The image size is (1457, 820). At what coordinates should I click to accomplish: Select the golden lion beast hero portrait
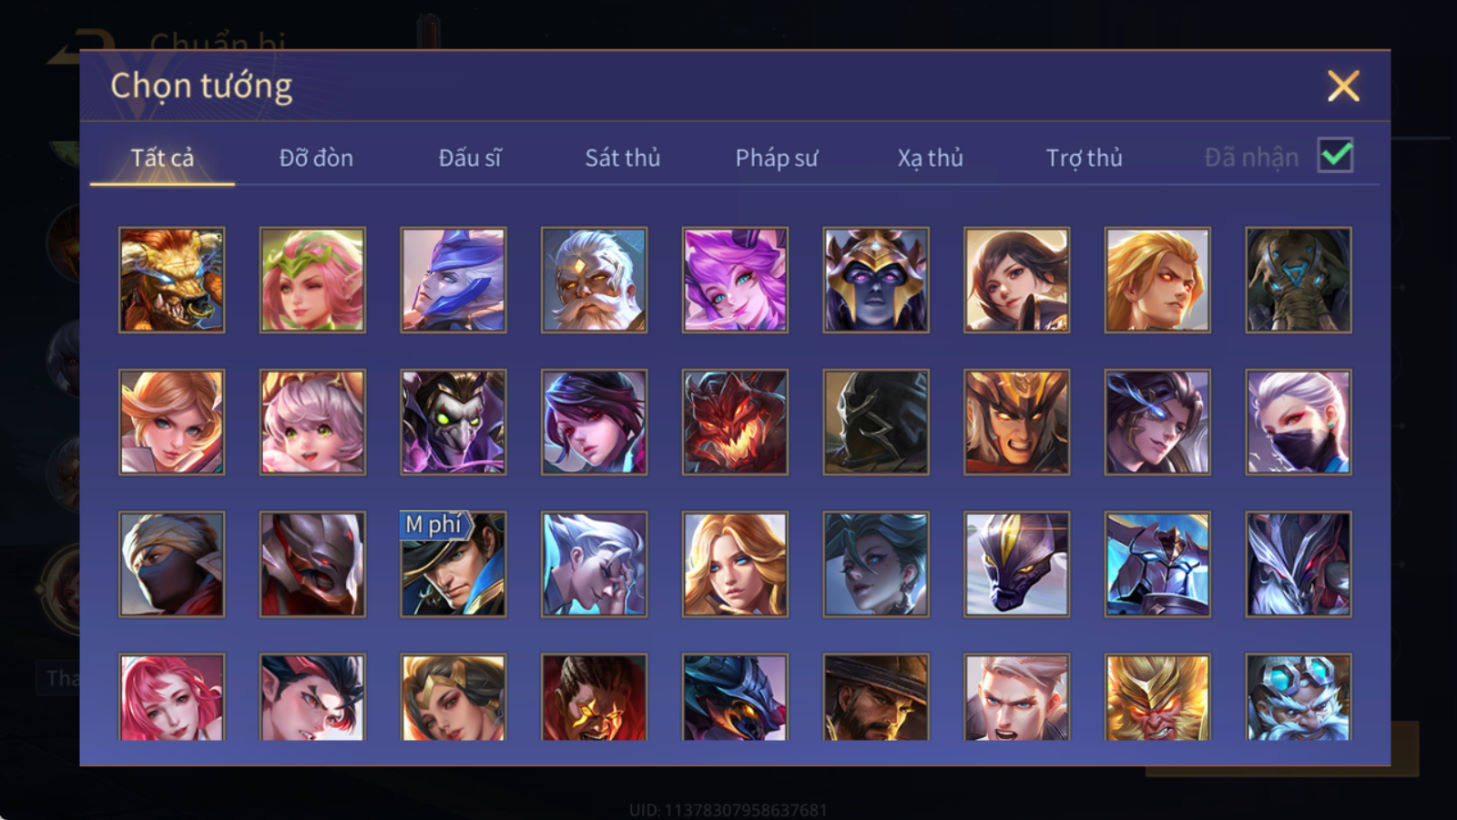[172, 280]
